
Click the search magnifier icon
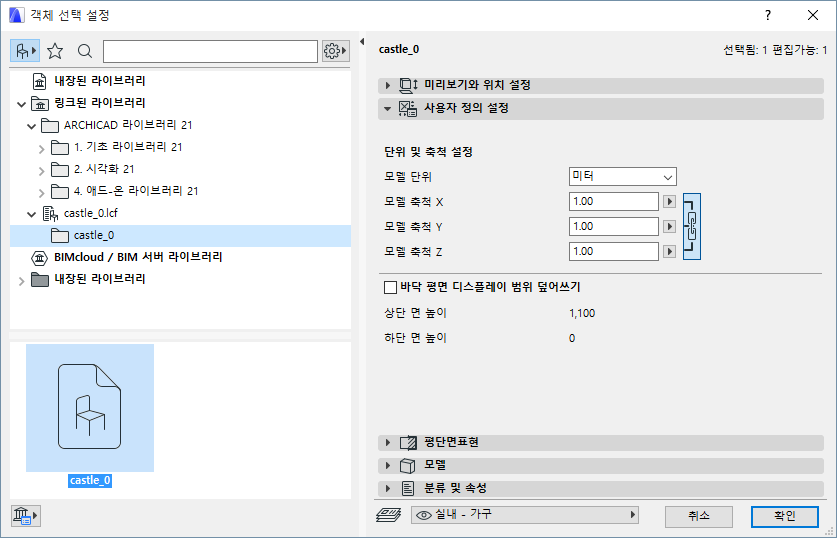[x=85, y=51]
